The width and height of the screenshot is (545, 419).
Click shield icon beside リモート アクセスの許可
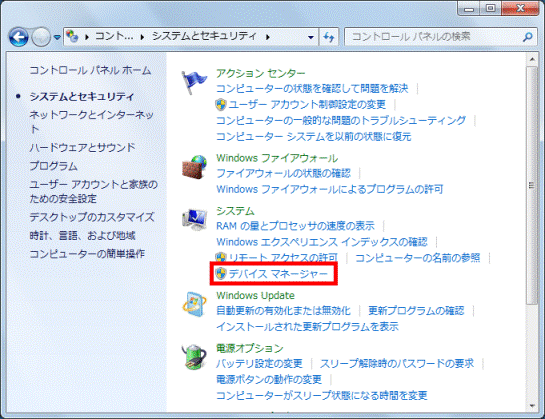coord(221,258)
